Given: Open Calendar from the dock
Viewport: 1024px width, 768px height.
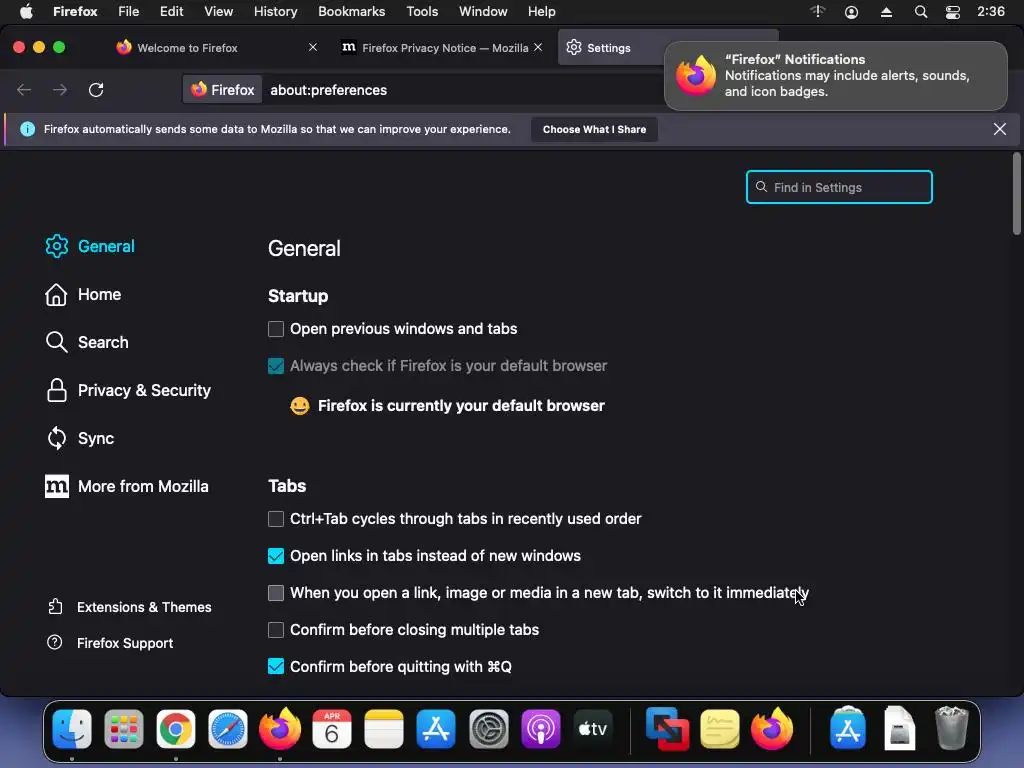Looking at the screenshot, I should click(332, 729).
